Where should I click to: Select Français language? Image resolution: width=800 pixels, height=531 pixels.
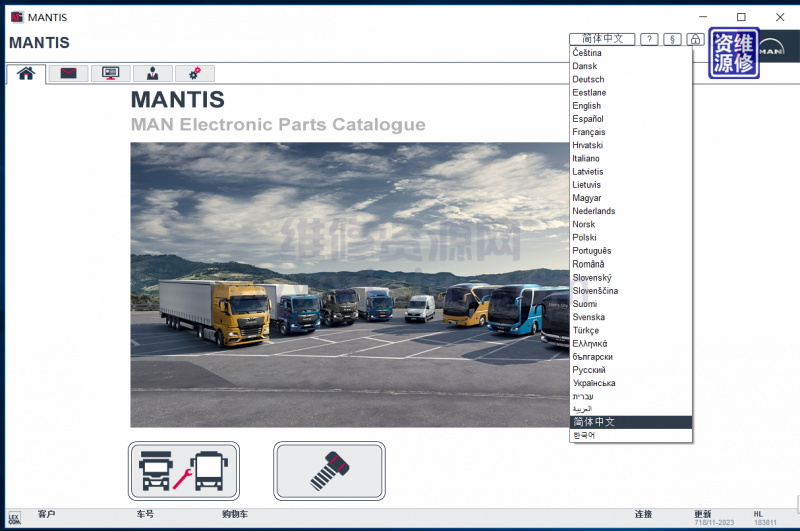pyautogui.click(x=631, y=132)
